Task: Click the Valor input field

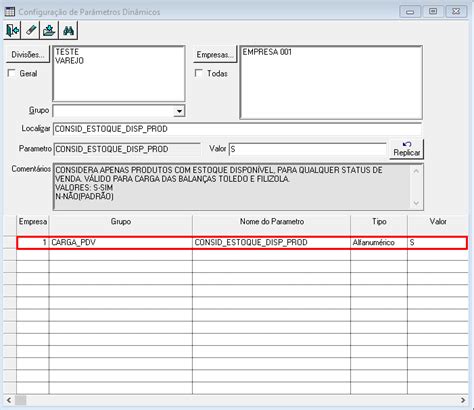Action: [307, 149]
